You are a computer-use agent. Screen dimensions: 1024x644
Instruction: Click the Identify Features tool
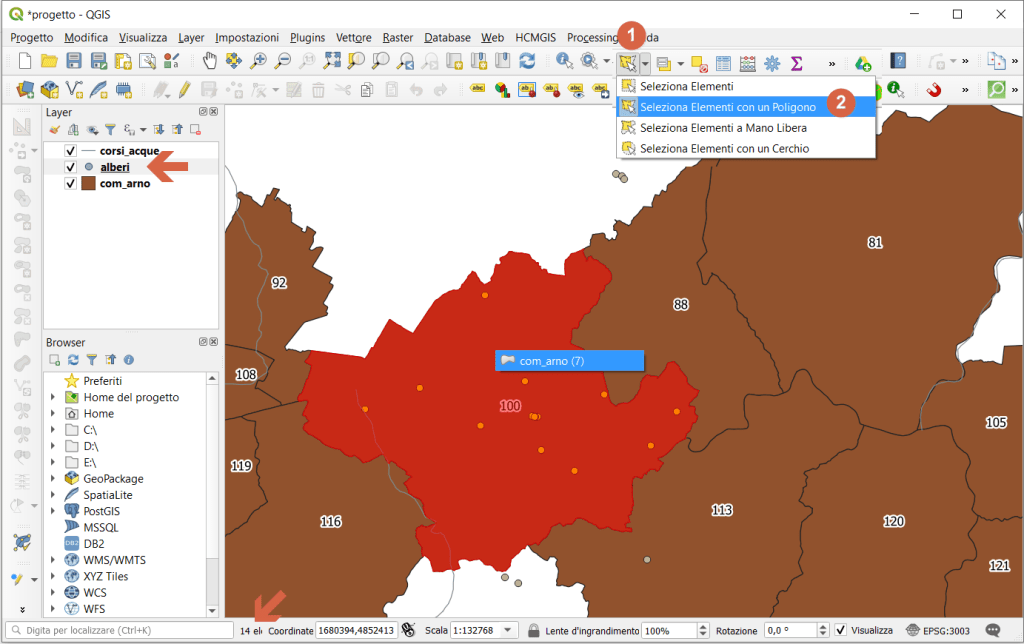click(x=565, y=62)
